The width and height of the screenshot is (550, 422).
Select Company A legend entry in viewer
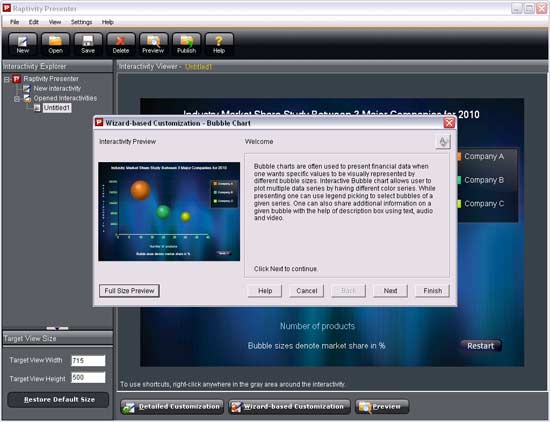click(481, 156)
